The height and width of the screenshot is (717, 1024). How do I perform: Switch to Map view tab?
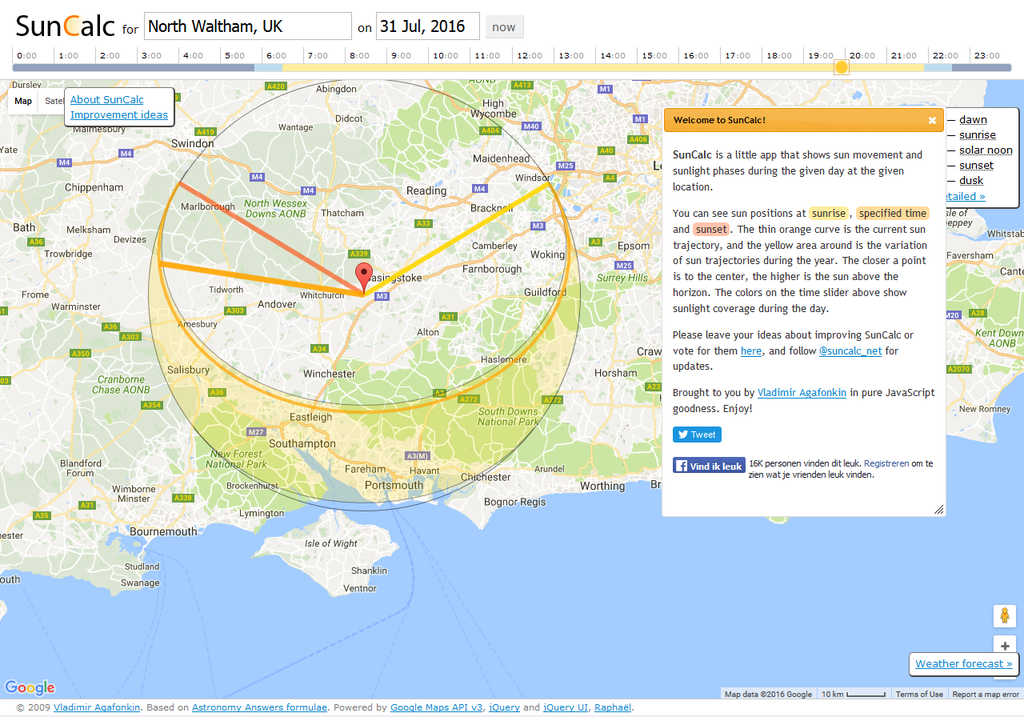point(24,101)
